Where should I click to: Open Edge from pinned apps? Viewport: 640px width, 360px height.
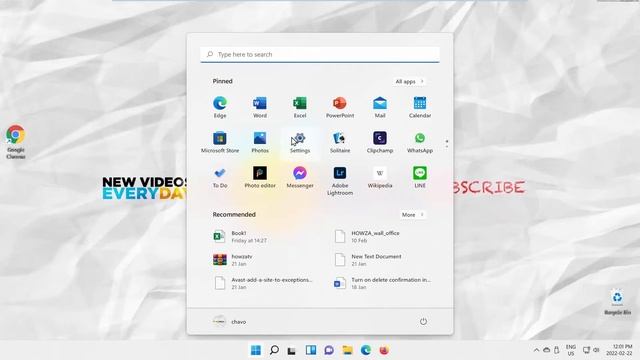tap(220, 107)
